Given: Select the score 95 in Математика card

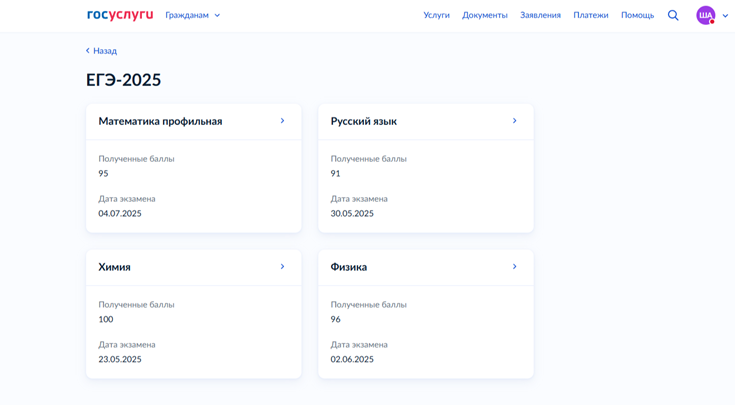Looking at the screenshot, I should pos(103,173).
